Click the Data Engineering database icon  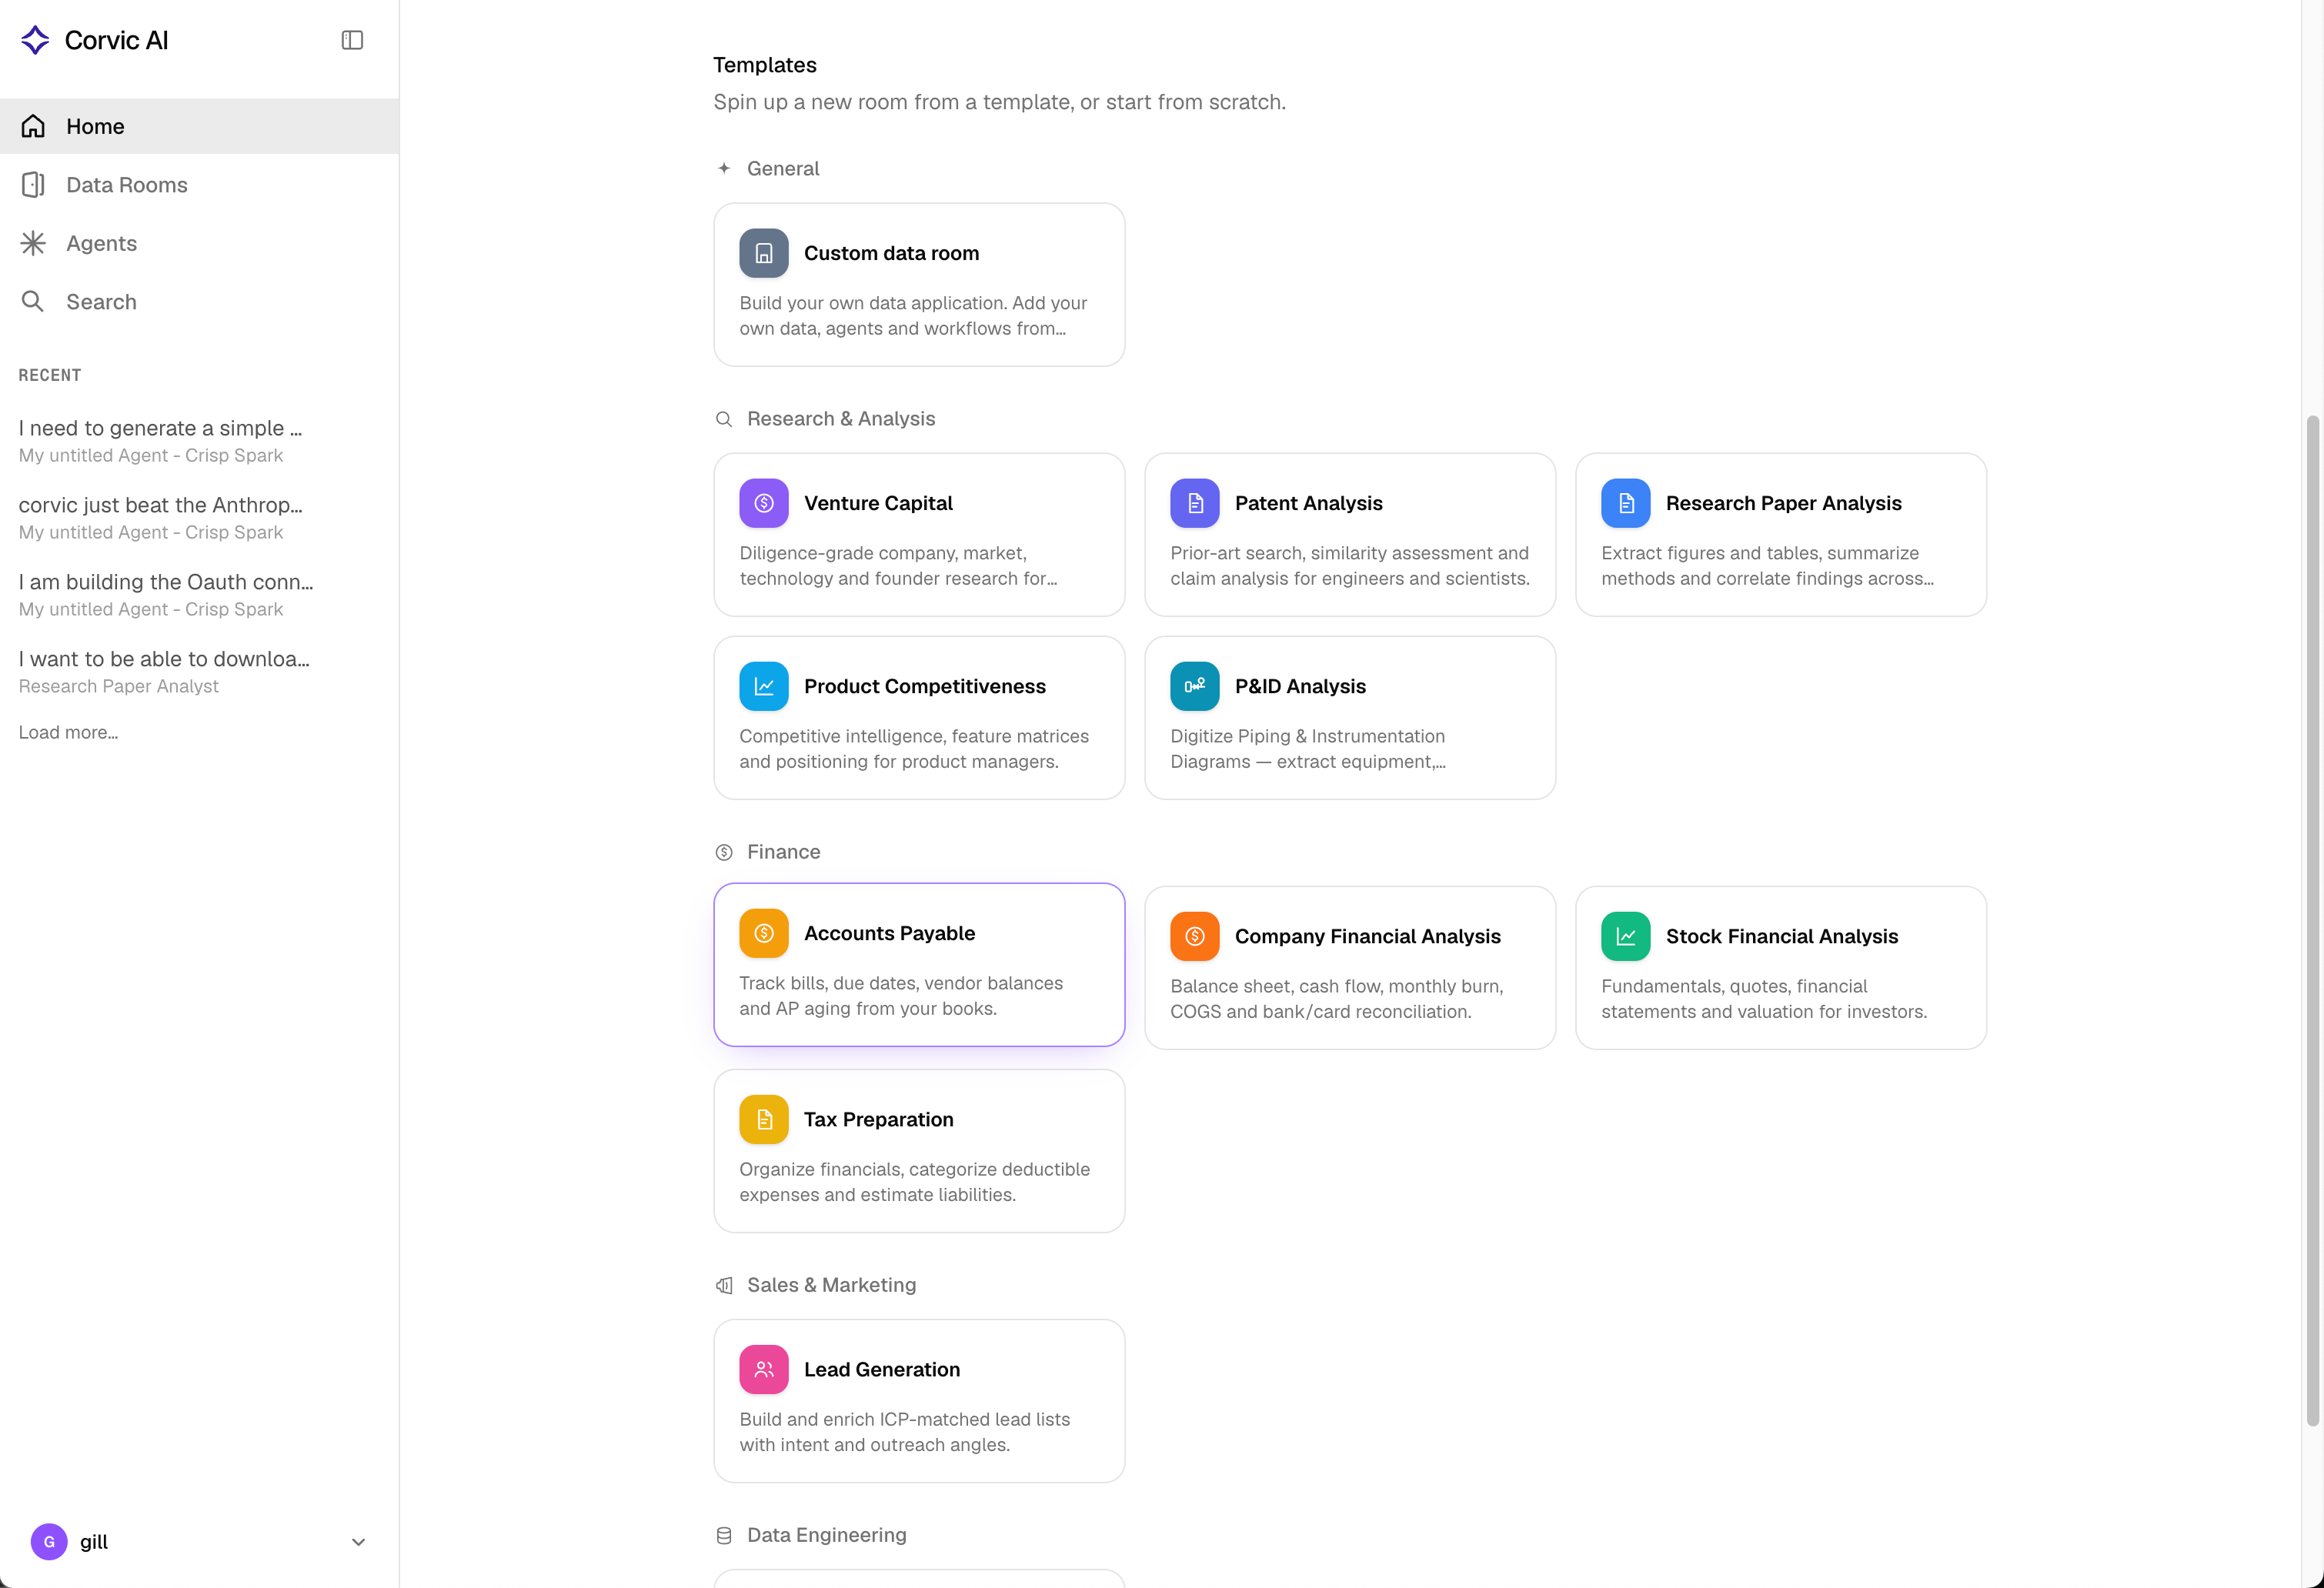724,1535
